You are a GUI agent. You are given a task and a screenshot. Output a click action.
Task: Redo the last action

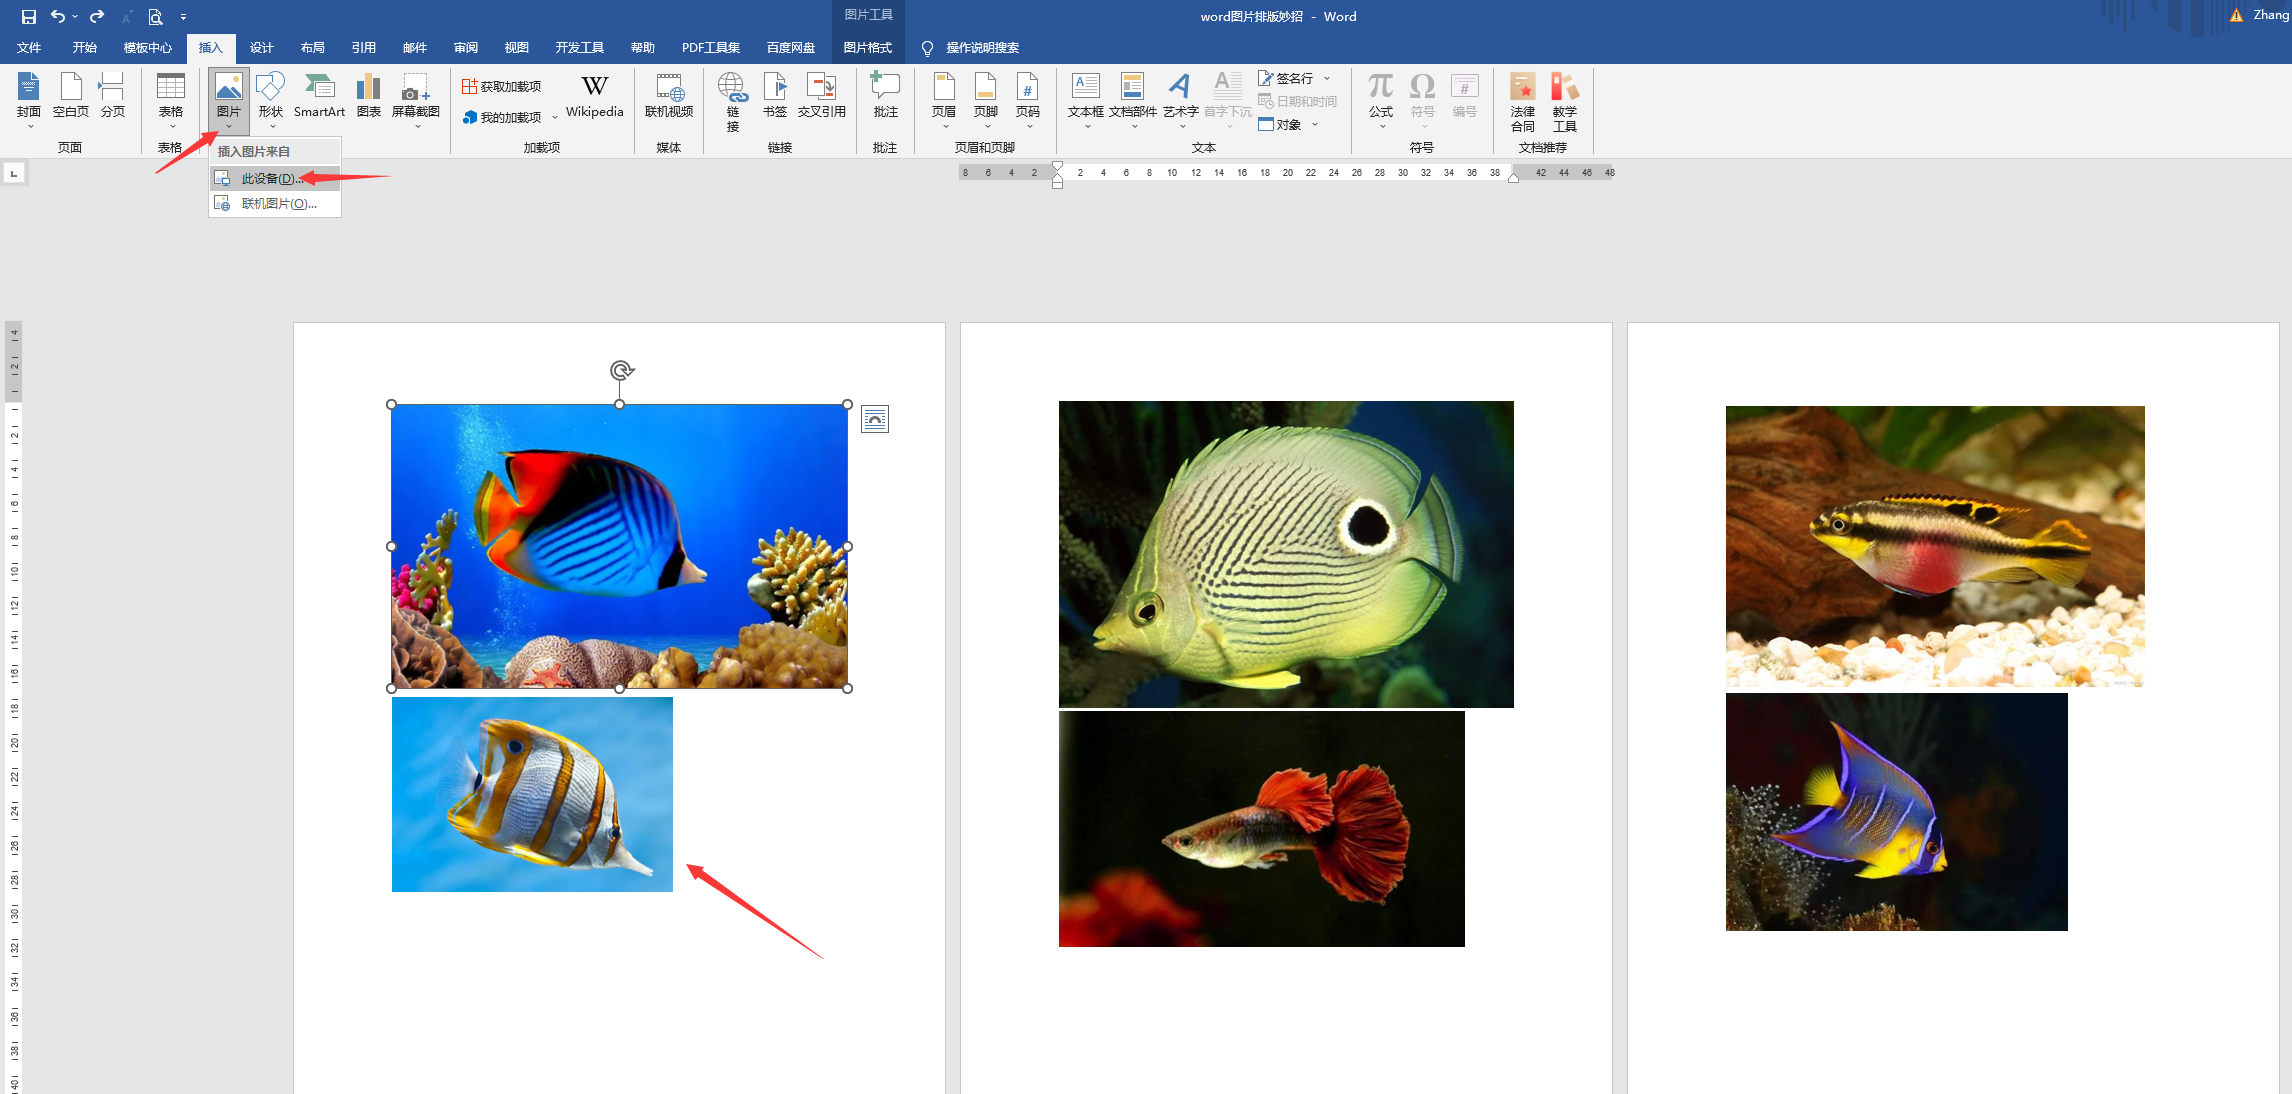(x=97, y=16)
